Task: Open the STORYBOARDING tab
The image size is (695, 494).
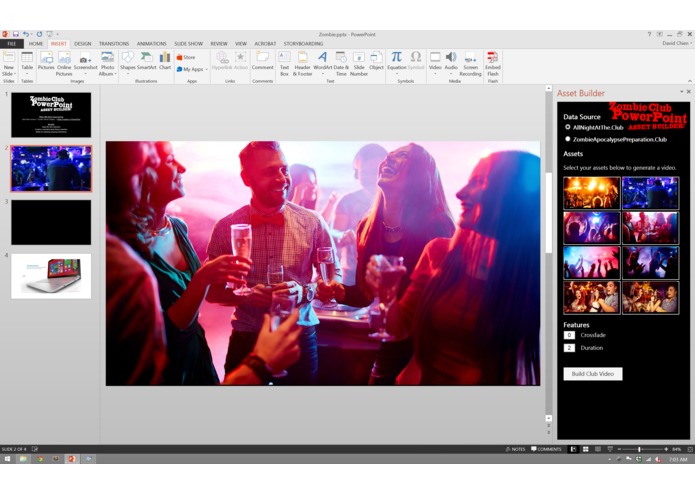Action: click(303, 44)
